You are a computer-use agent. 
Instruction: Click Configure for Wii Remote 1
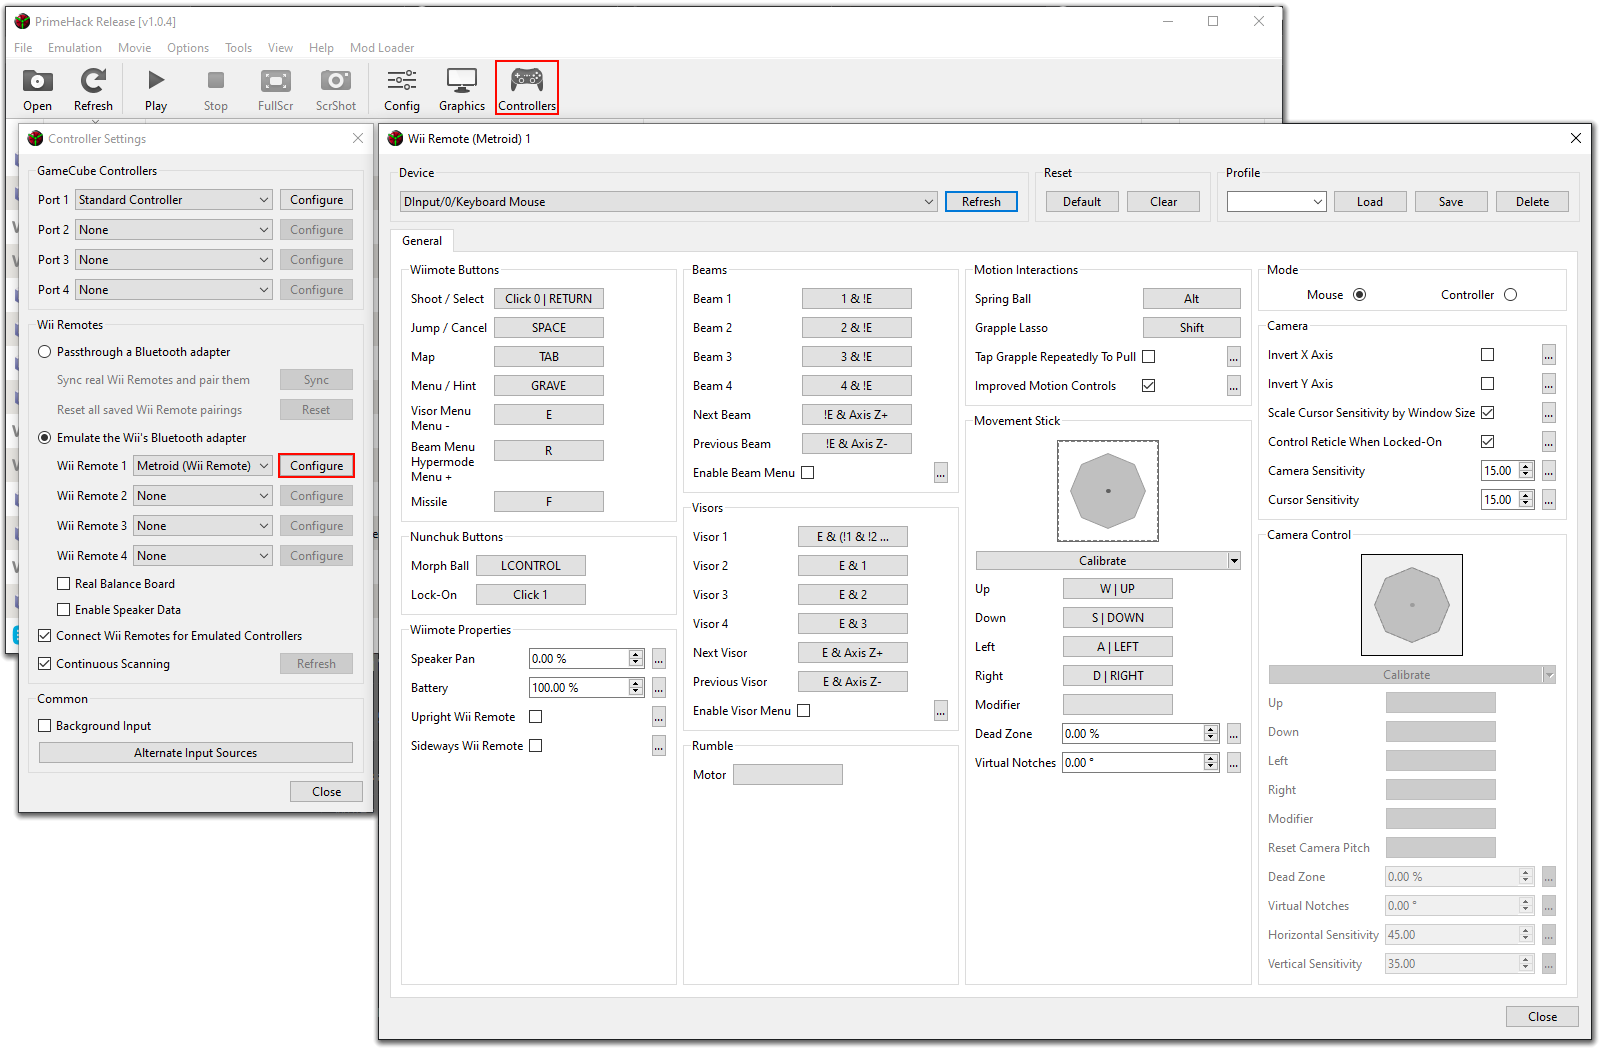pyautogui.click(x=317, y=466)
